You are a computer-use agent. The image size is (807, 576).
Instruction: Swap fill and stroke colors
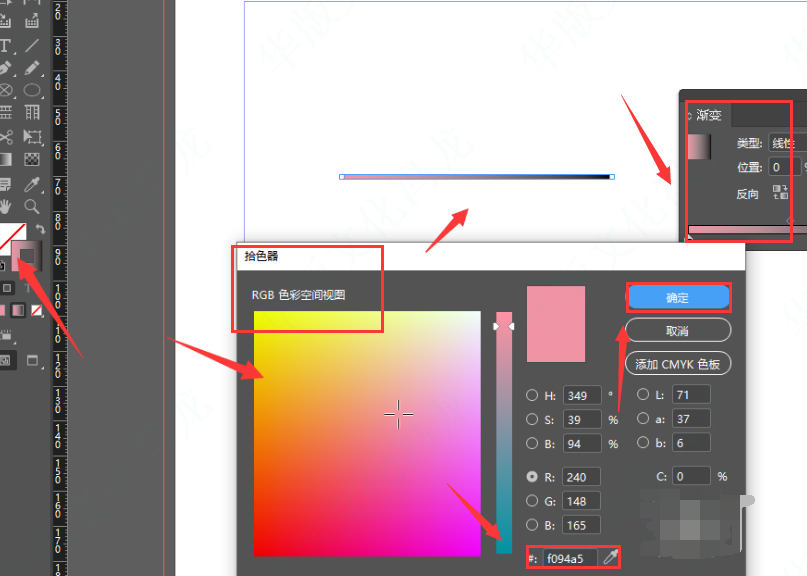pyautogui.click(x=40, y=229)
